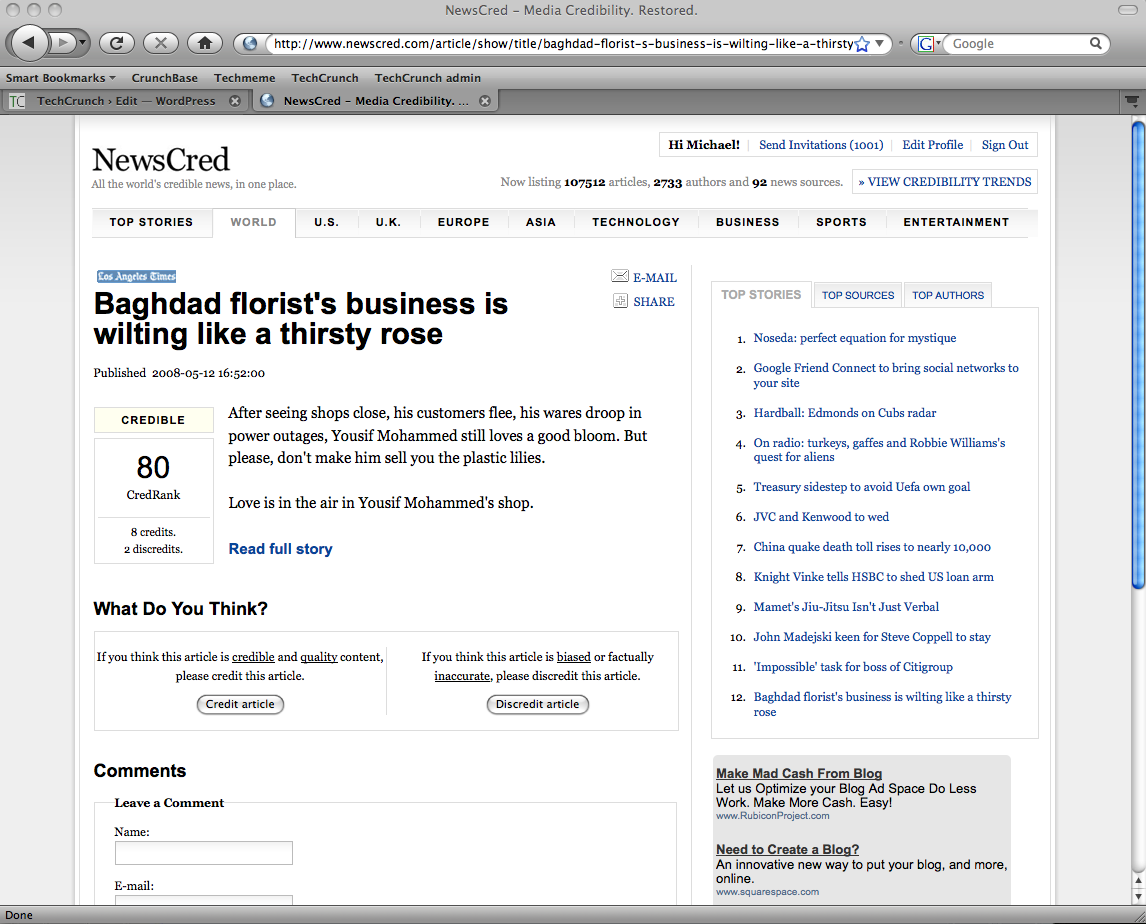Switch to the TECHNOLOGY section tab
The width and height of the screenshot is (1146, 924).
[x=635, y=222]
